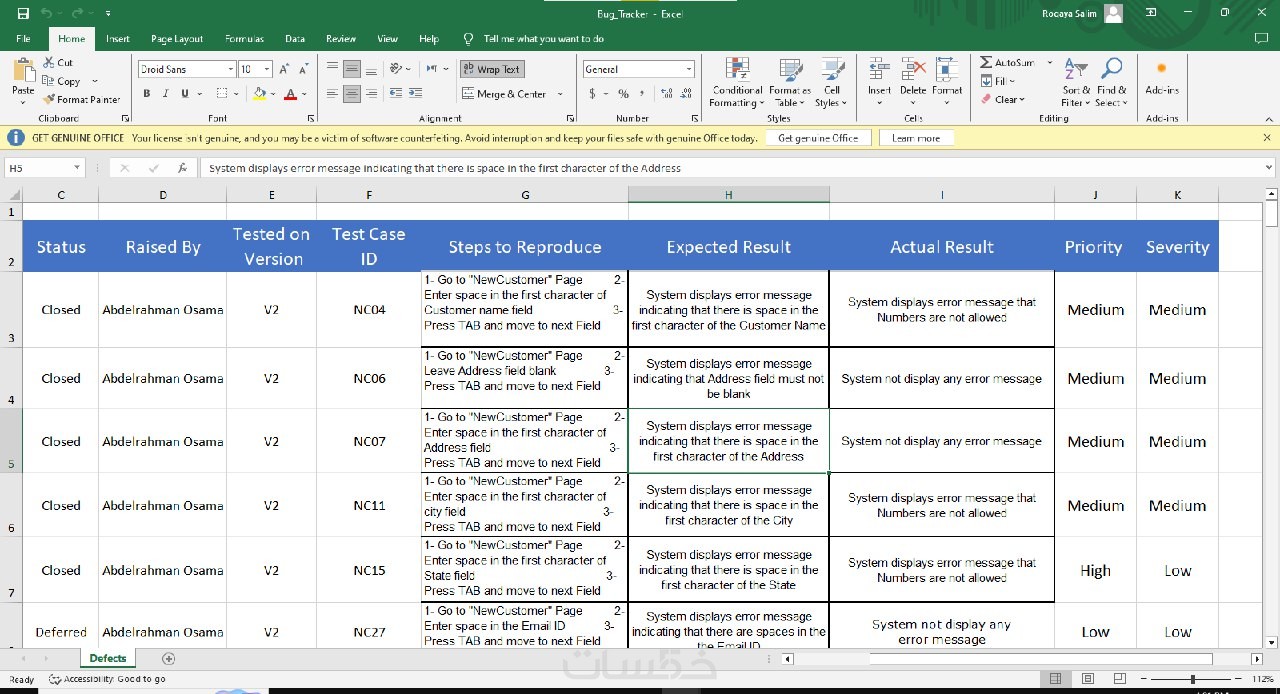Underline the selected cell text
Image resolution: width=1280 pixels, height=694 pixels.
coord(185,94)
